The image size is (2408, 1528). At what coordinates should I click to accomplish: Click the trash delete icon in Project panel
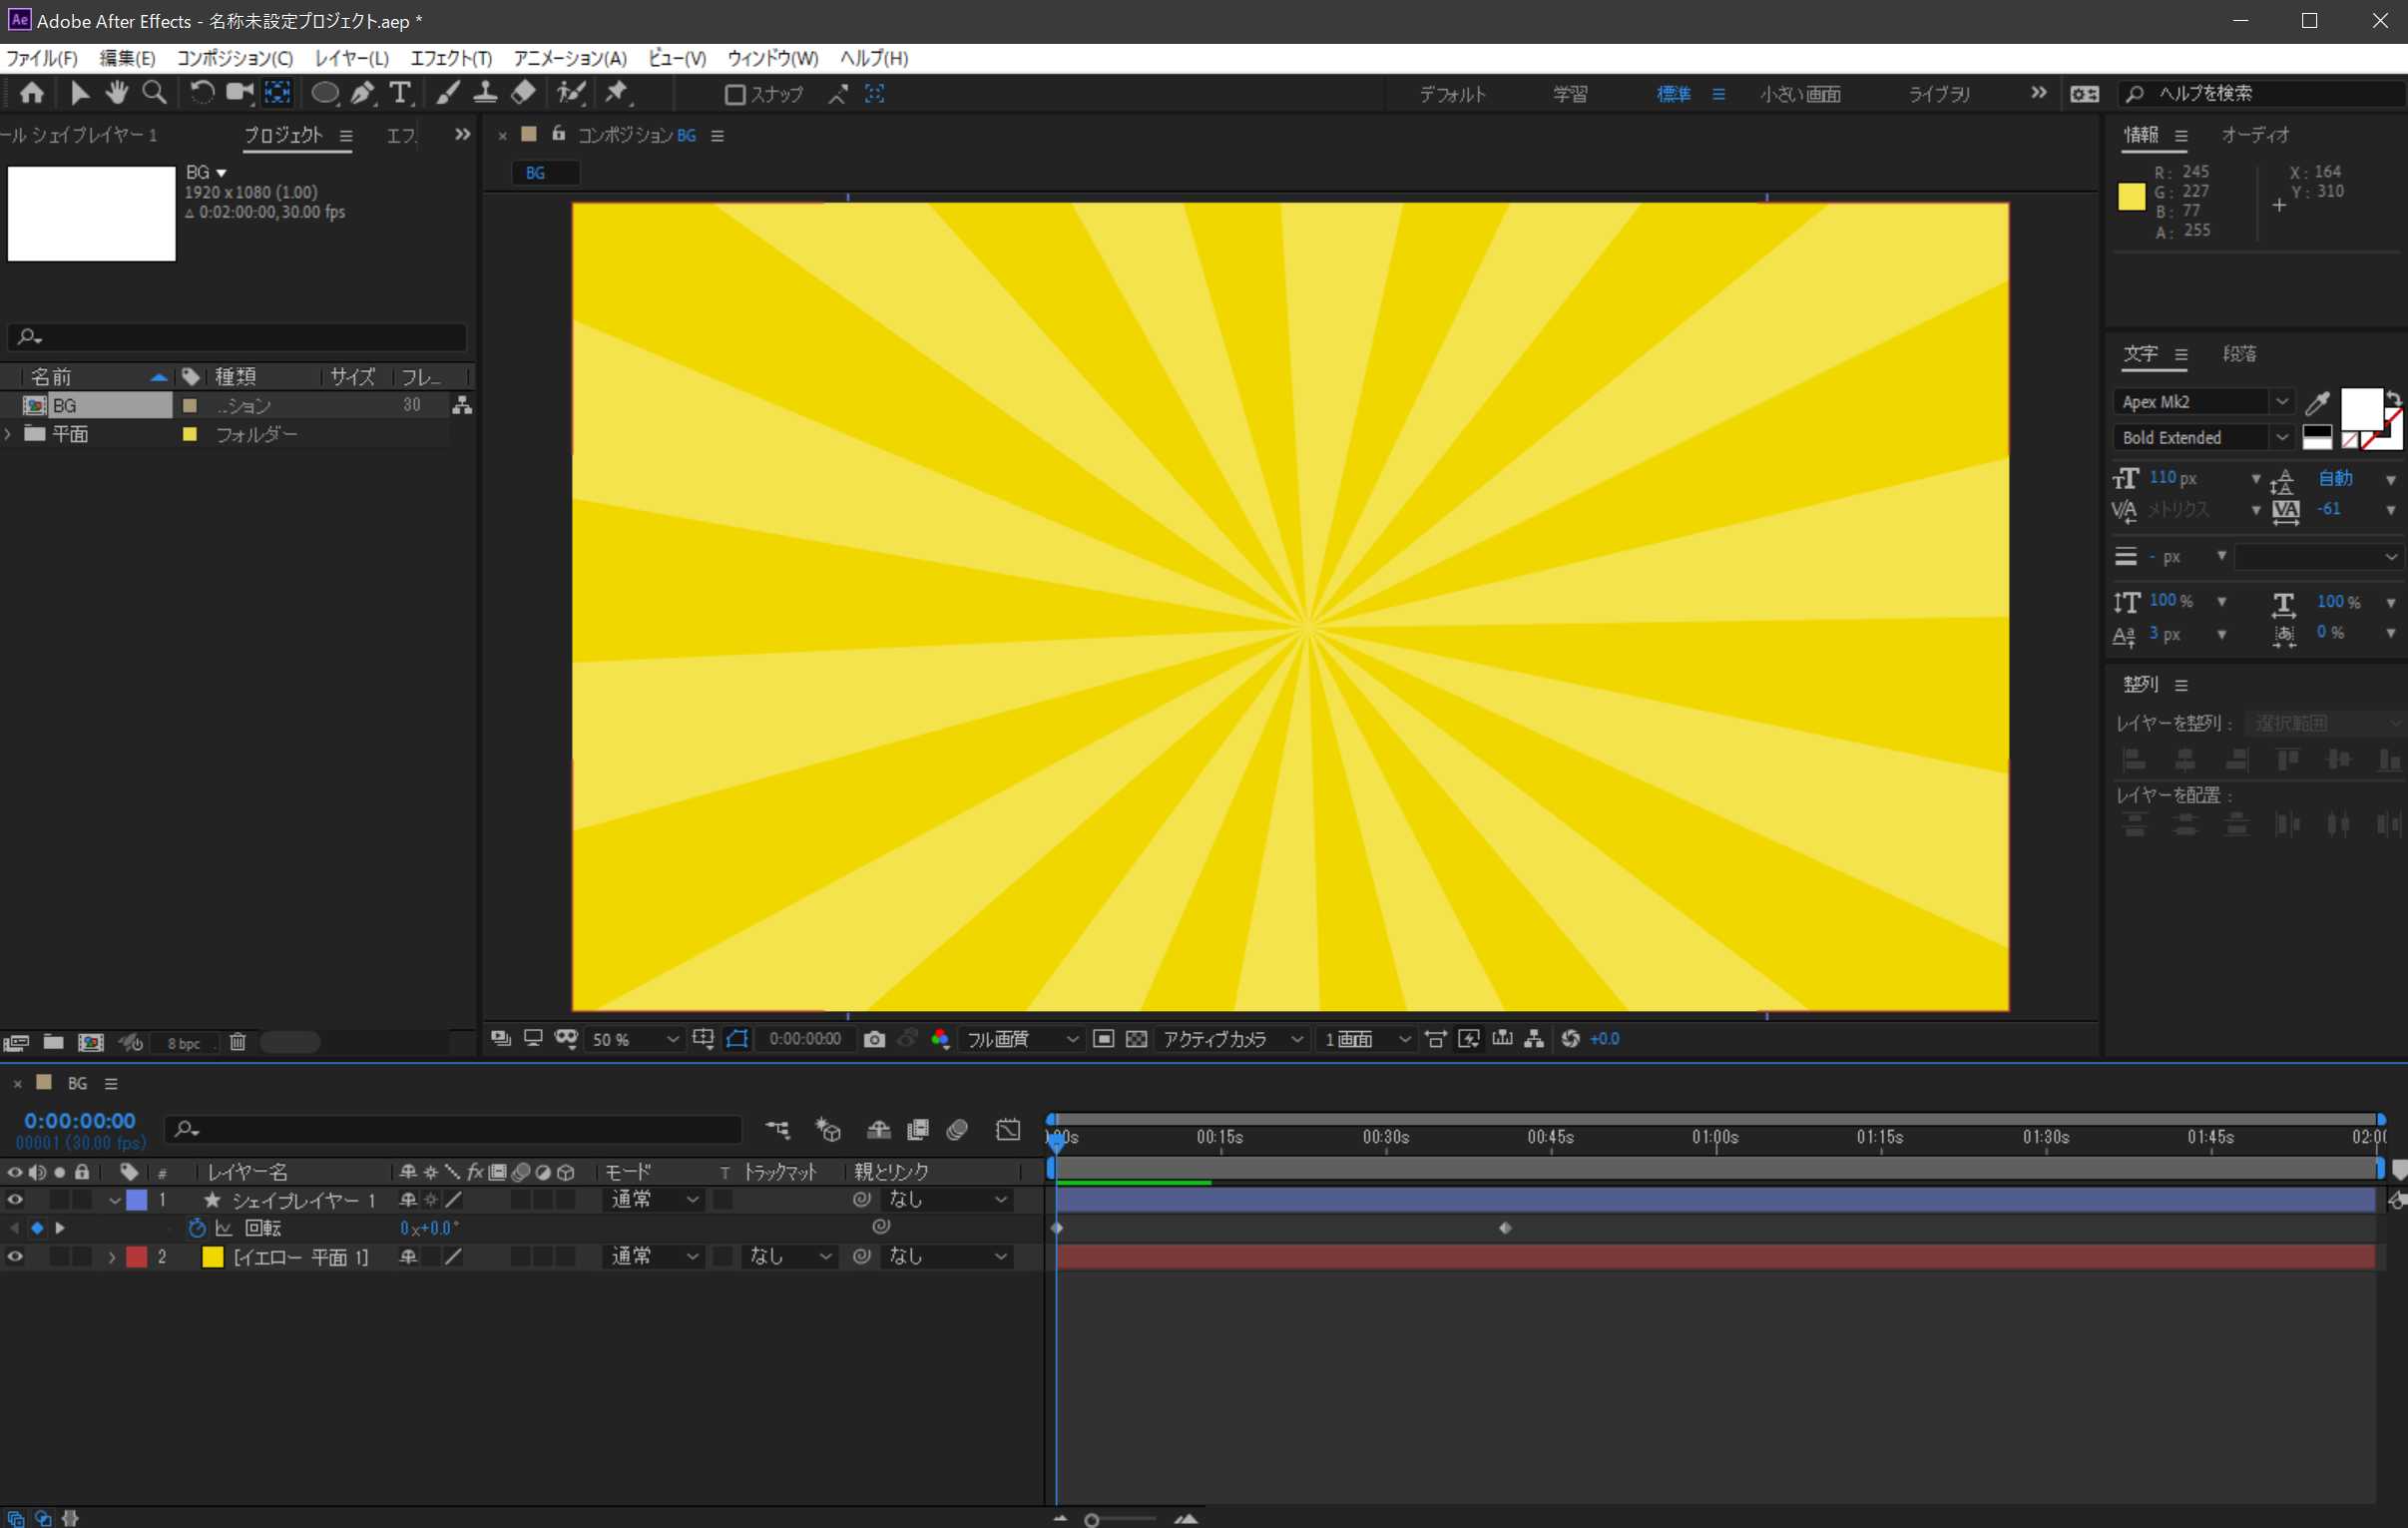[238, 1042]
